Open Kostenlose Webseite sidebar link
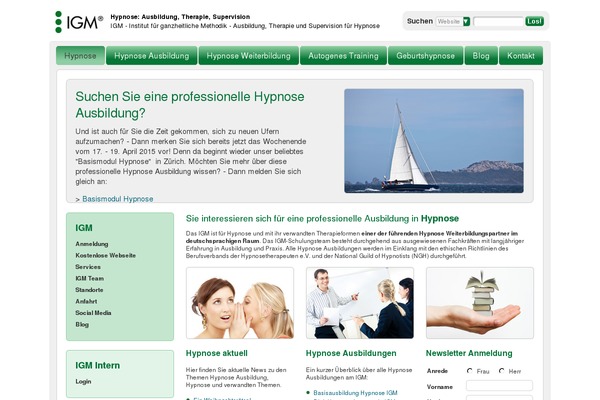Screen dimensions: 600x400 click(x=106, y=255)
